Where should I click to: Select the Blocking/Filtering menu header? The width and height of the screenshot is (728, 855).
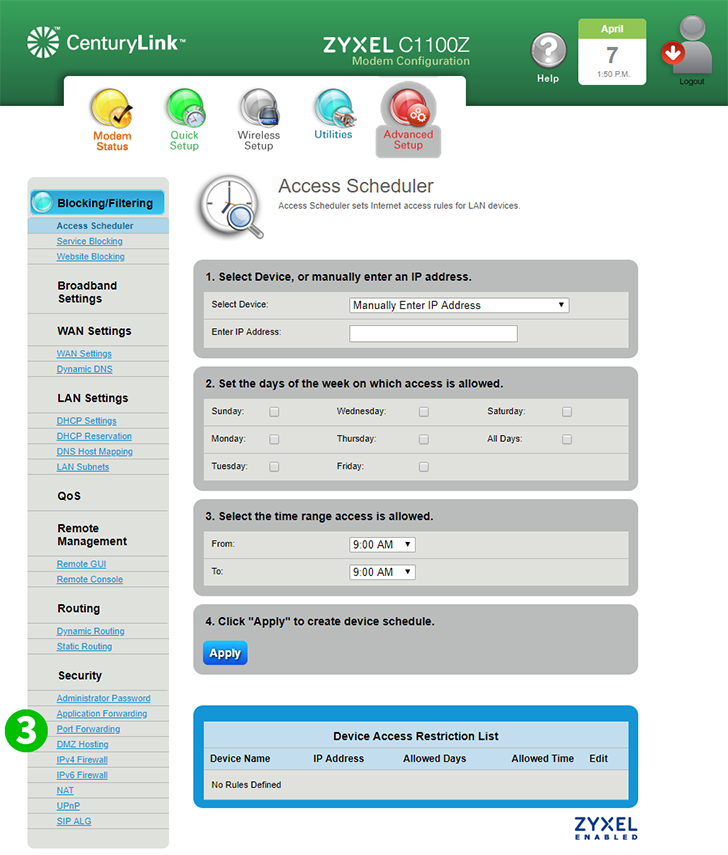pyautogui.click(x=98, y=203)
